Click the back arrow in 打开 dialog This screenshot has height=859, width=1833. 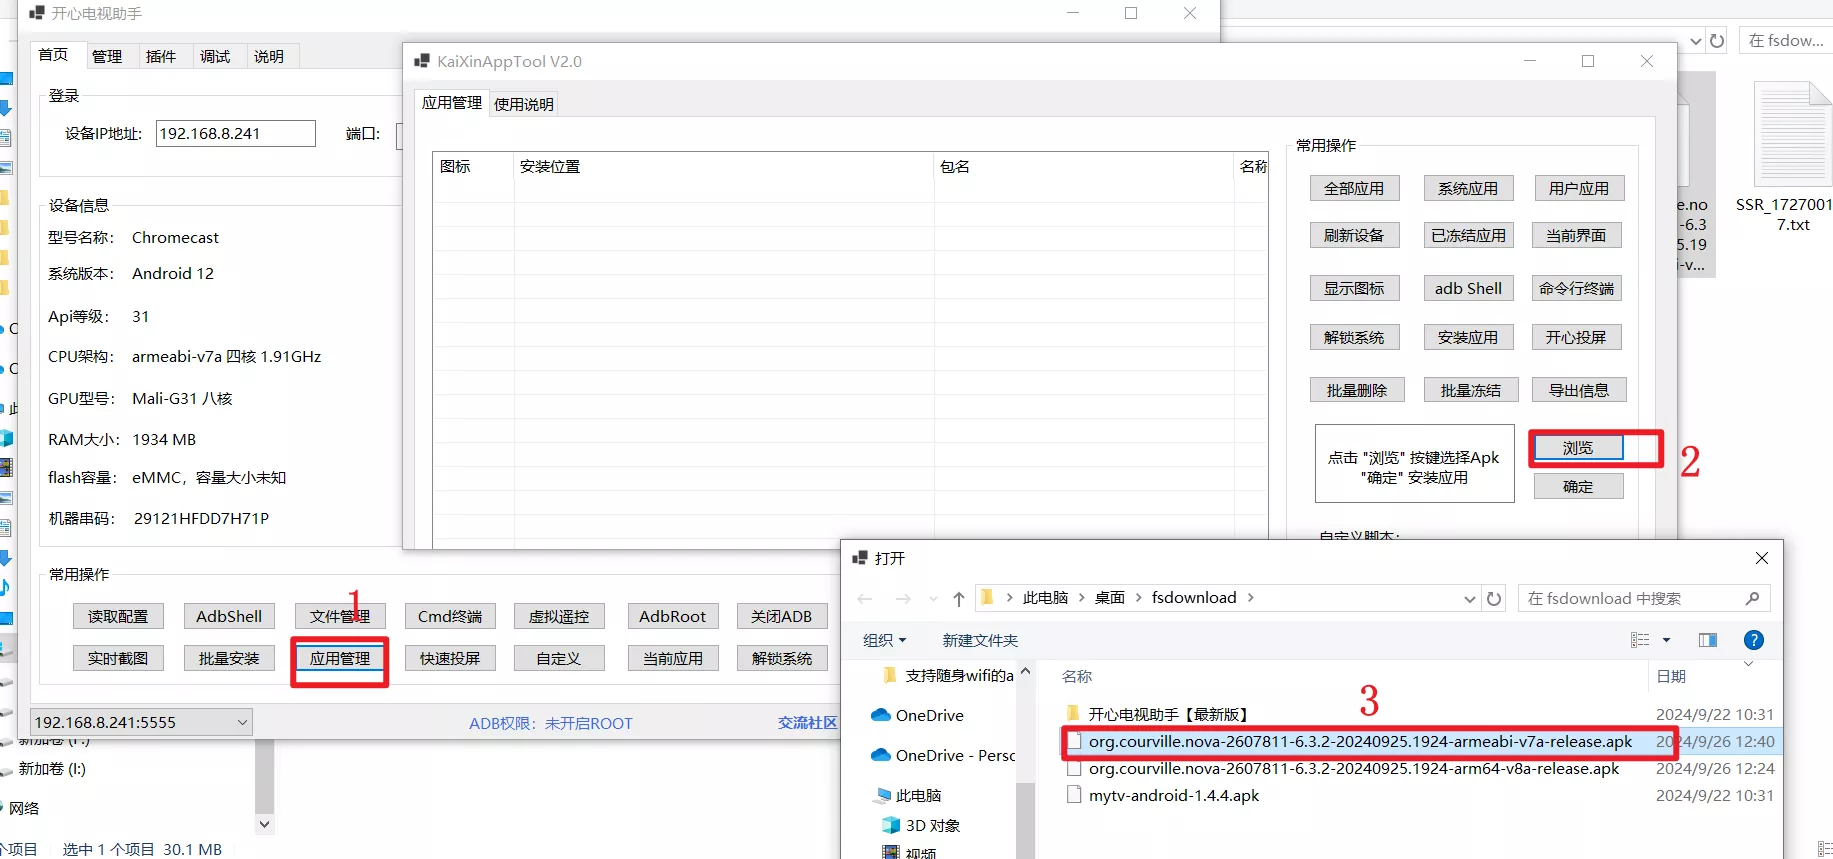click(865, 599)
